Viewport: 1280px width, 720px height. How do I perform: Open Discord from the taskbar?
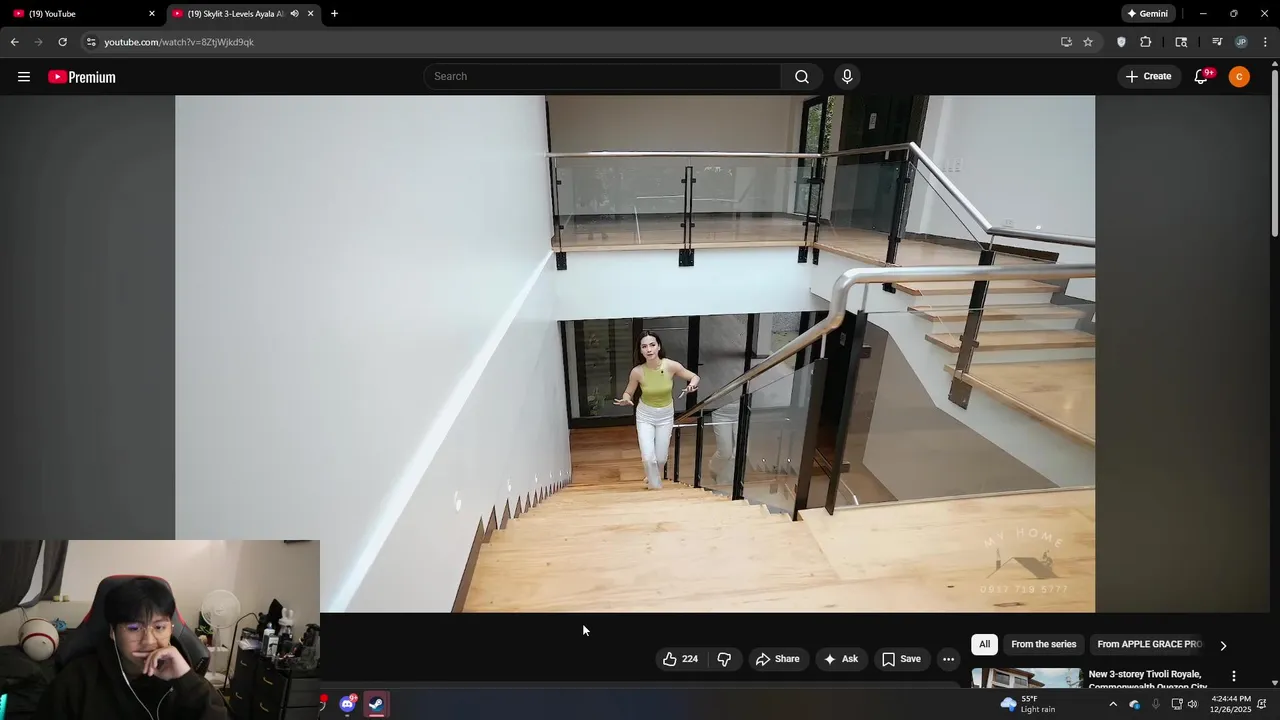(x=347, y=705)
